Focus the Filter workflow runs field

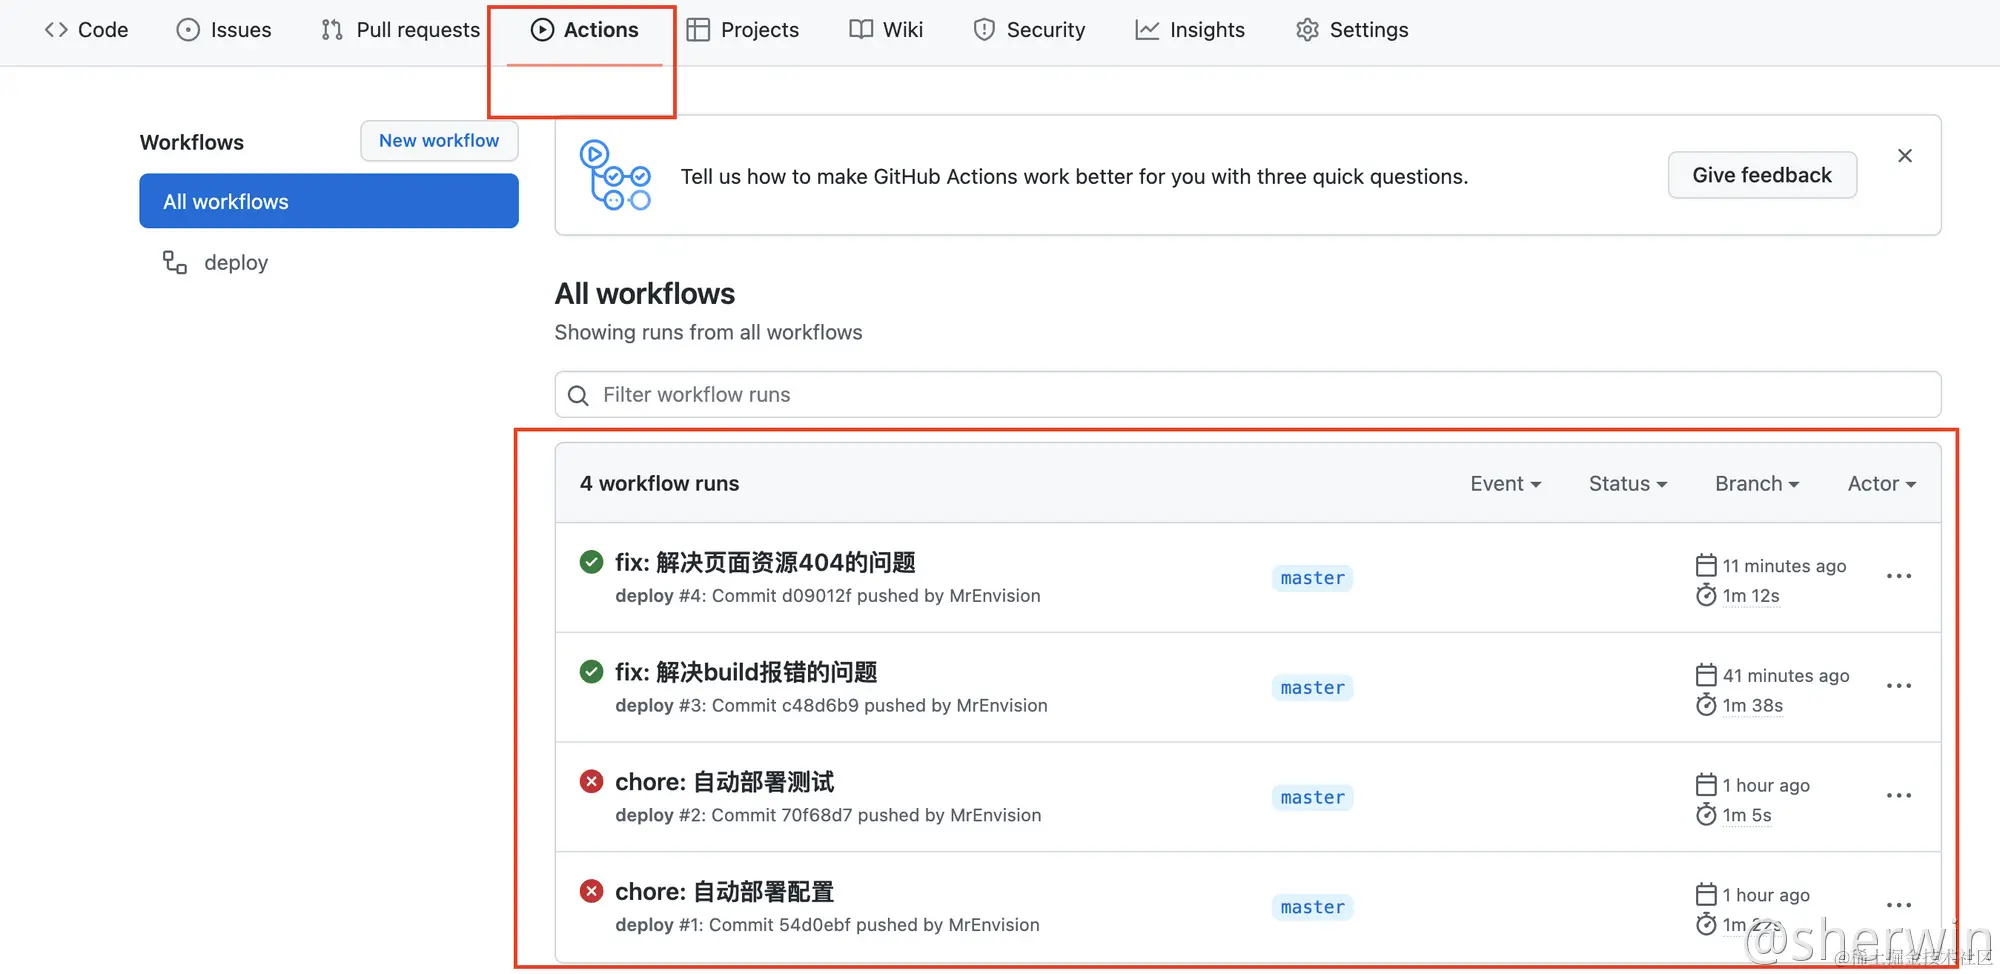point(1248,395)
